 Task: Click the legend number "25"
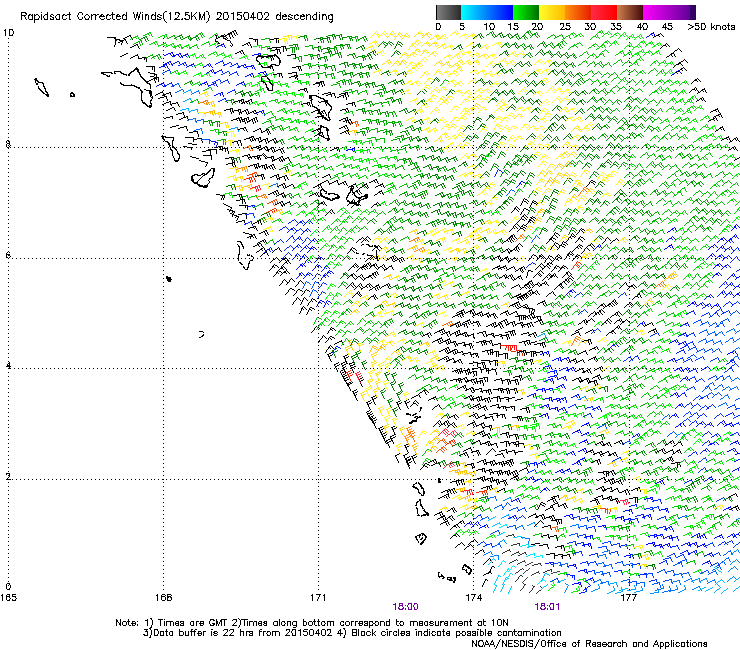(565, 27)
